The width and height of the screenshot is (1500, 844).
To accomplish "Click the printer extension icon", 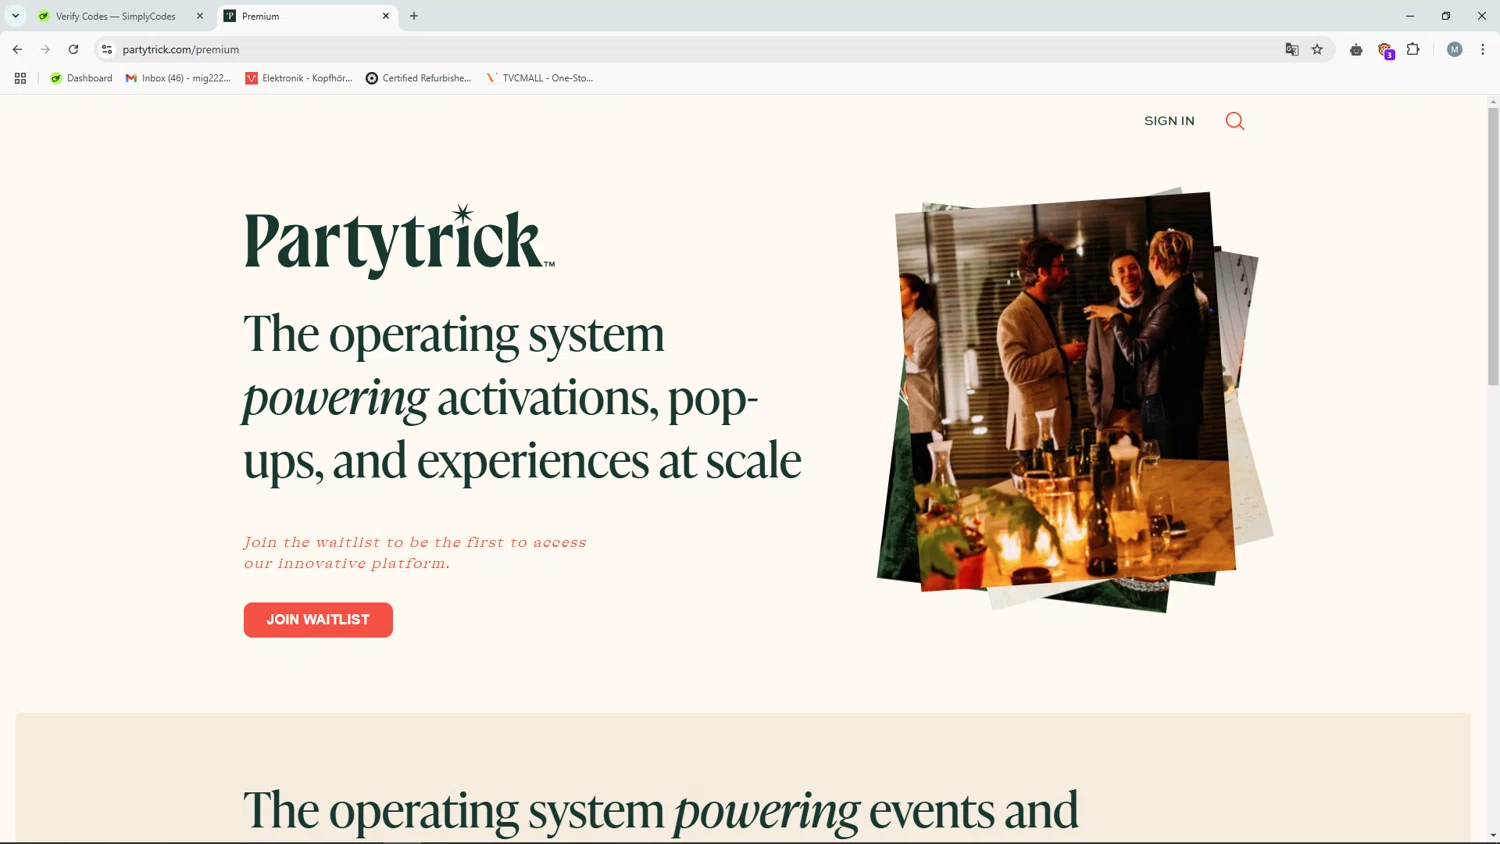I will [1356, 49].
